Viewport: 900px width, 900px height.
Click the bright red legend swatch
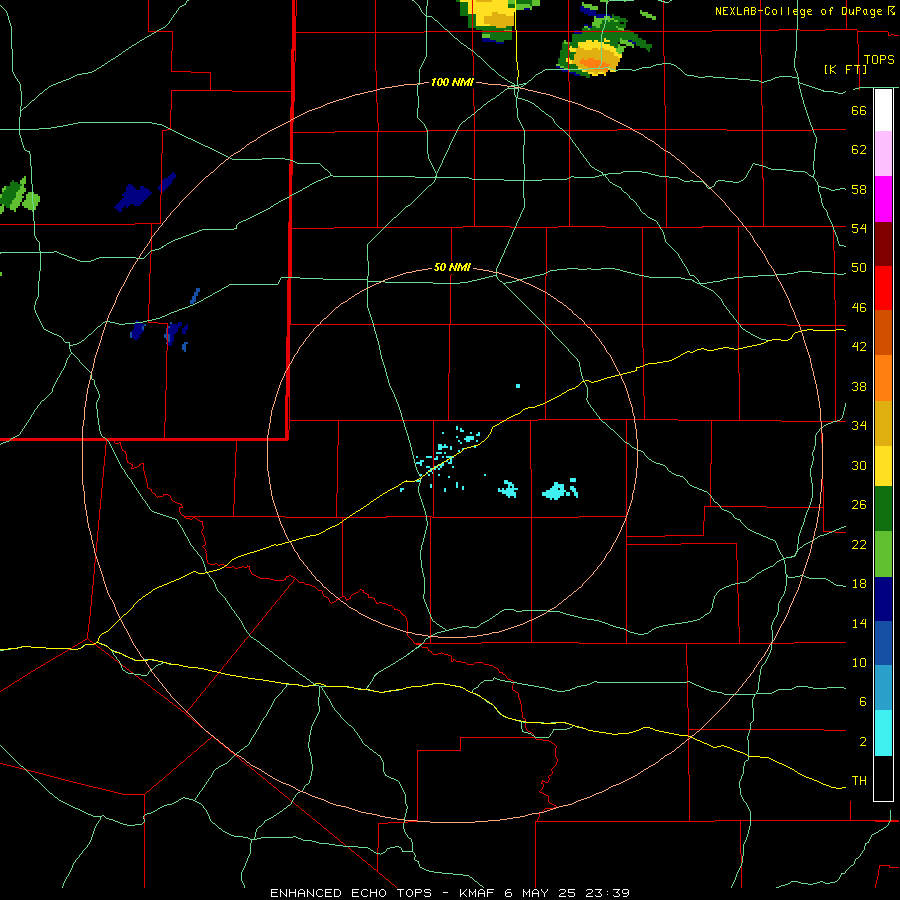pyautogui.click(x=883, y=288)
